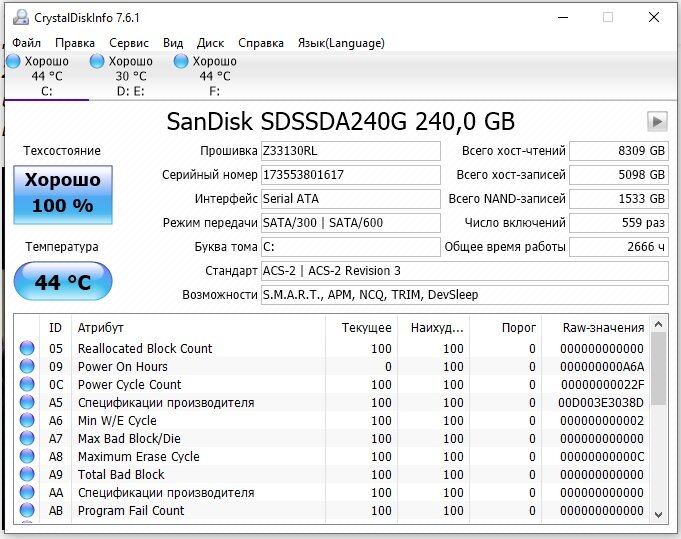Click raw value 00000000A6A
This screenshot has height=539, width=681.
(x=602, y=367)
